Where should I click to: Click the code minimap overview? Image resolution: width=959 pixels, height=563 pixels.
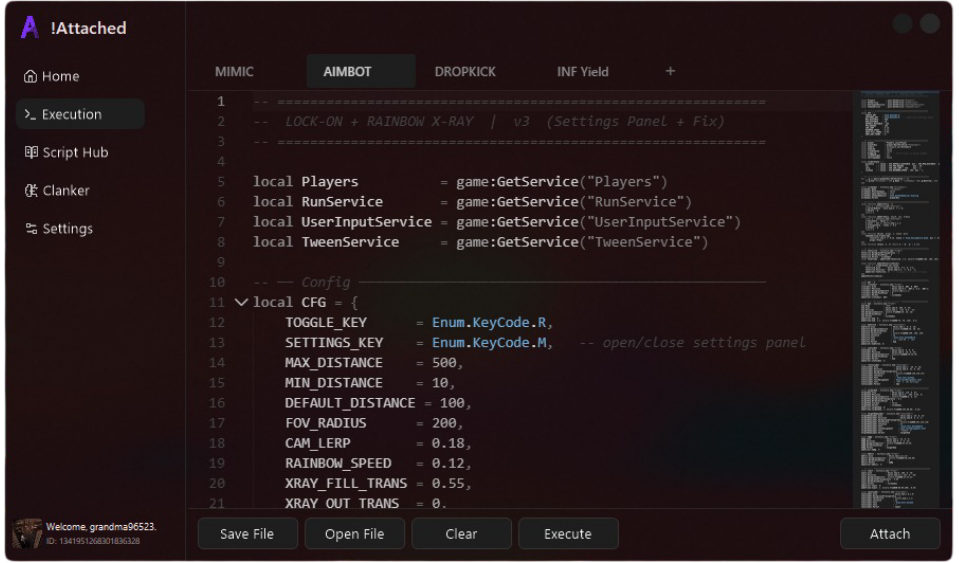tap(897, 300)
